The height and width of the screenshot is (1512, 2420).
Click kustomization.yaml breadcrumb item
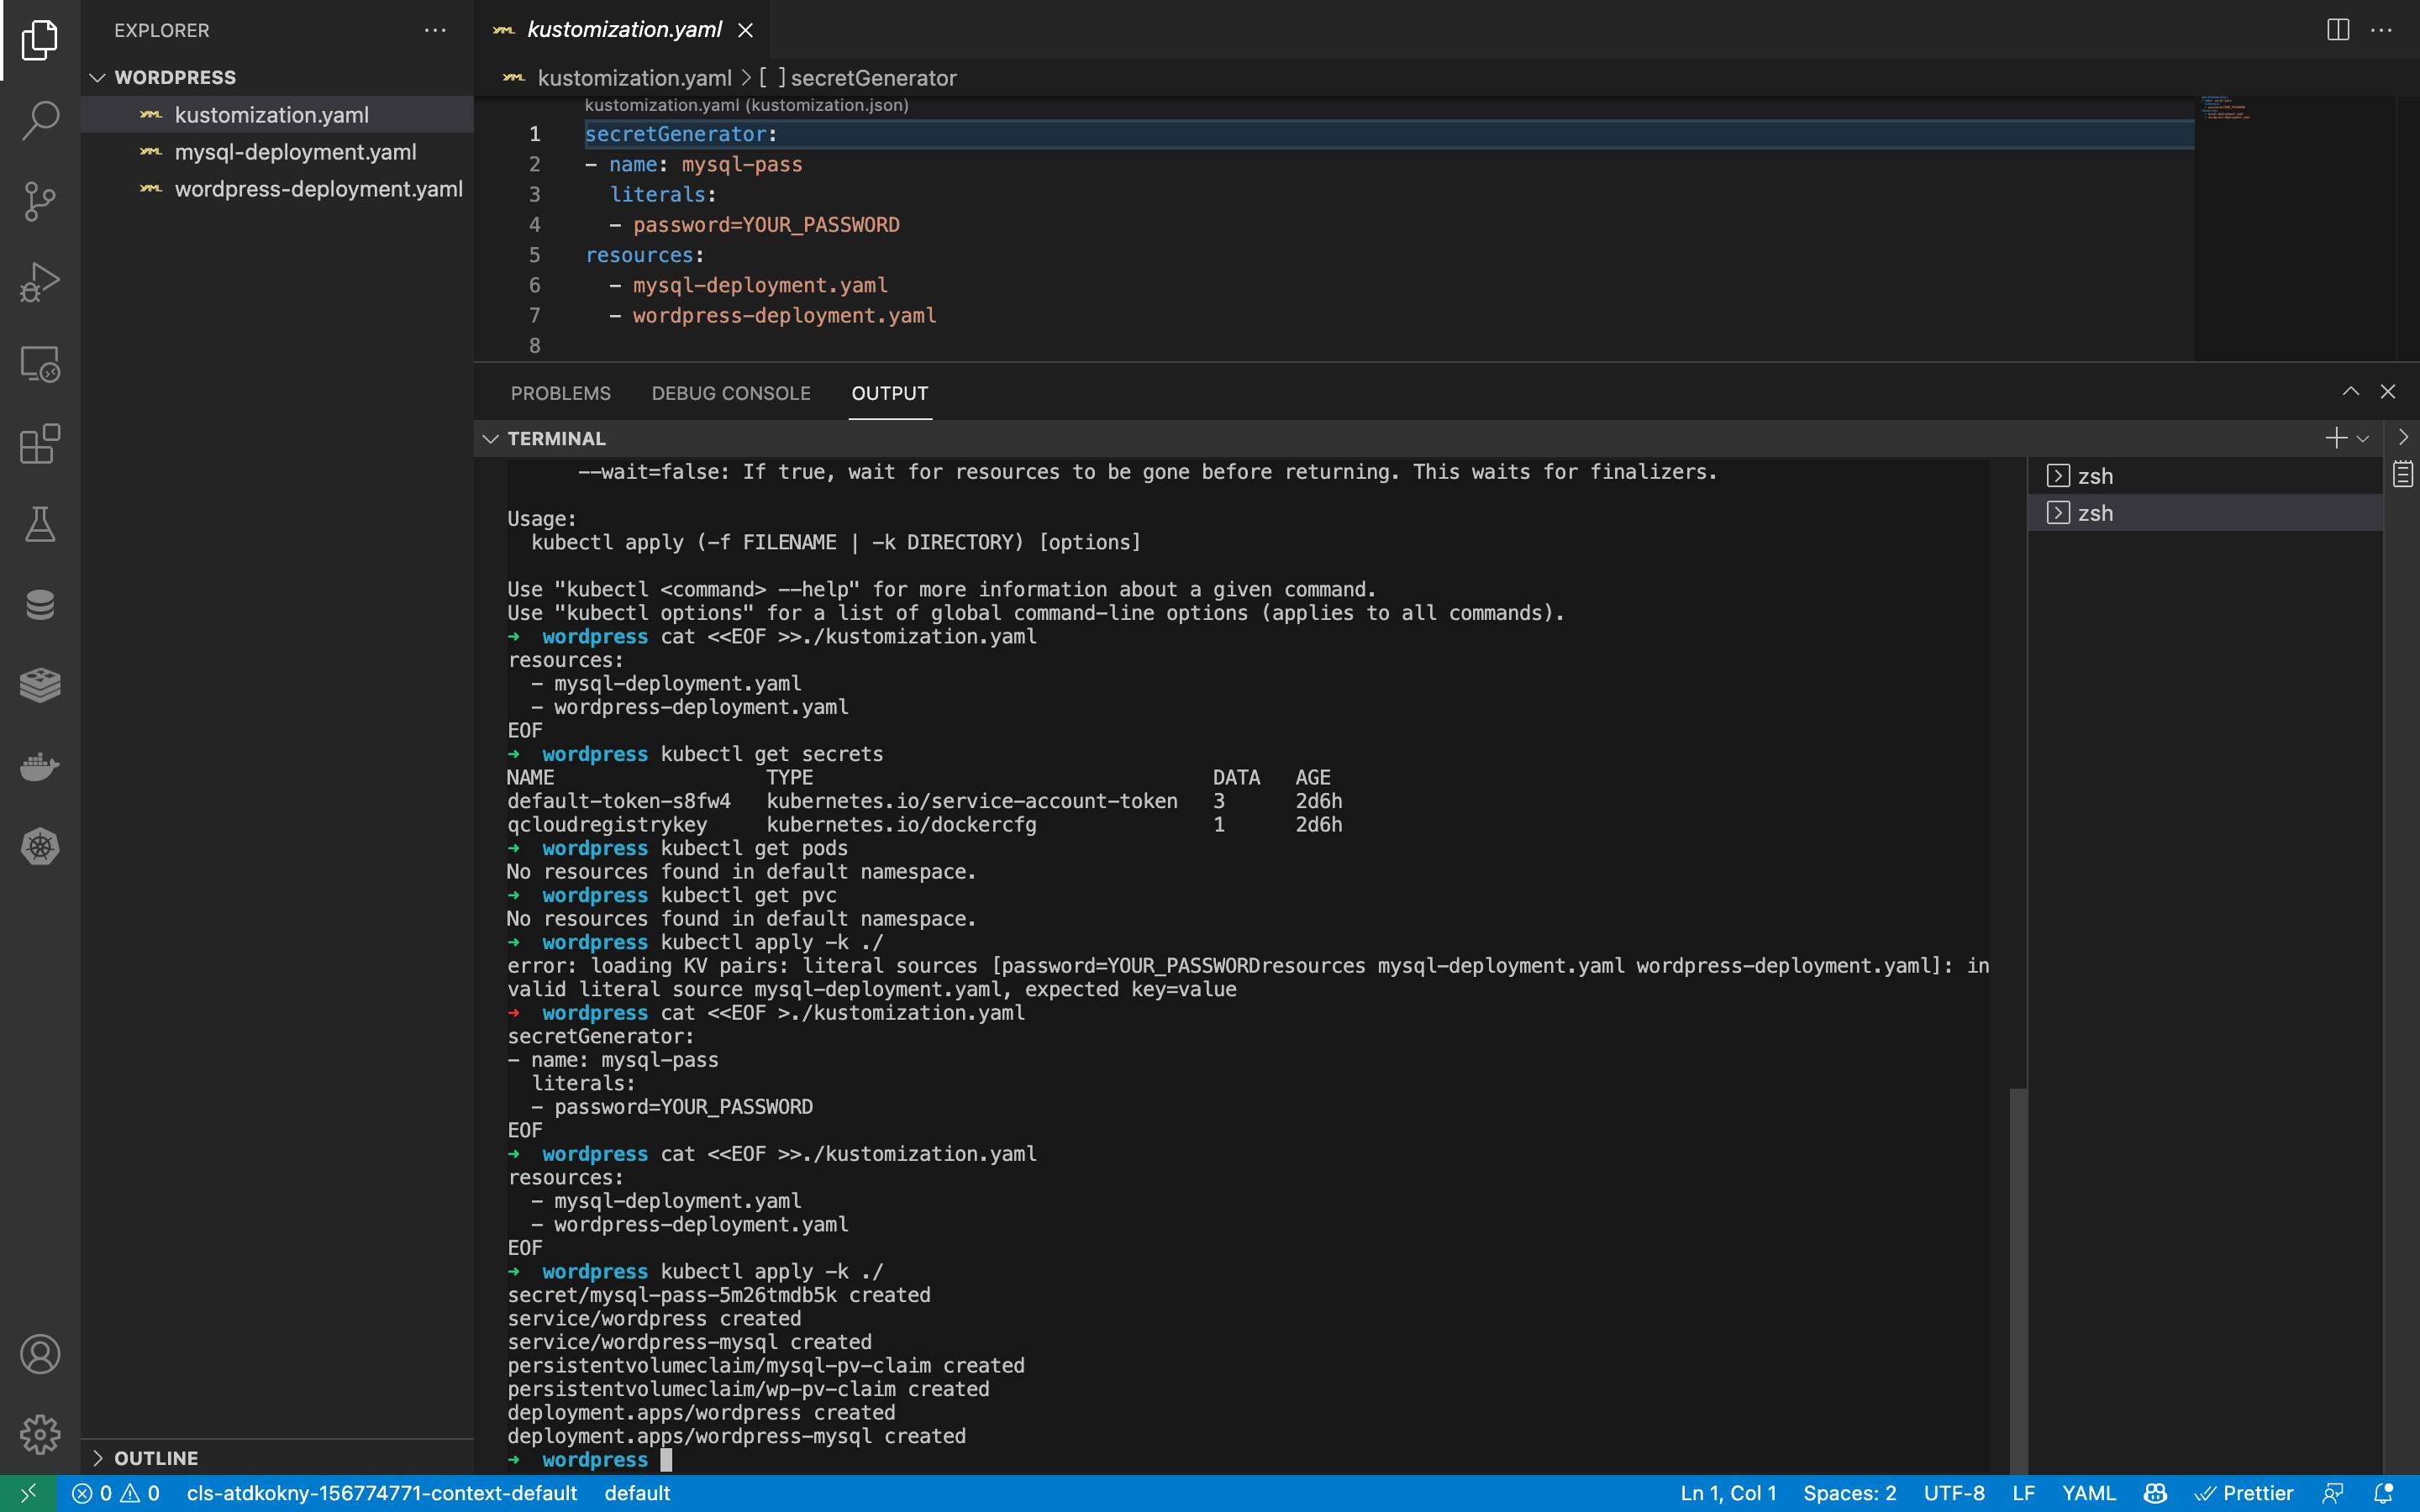tap(634, 78)
